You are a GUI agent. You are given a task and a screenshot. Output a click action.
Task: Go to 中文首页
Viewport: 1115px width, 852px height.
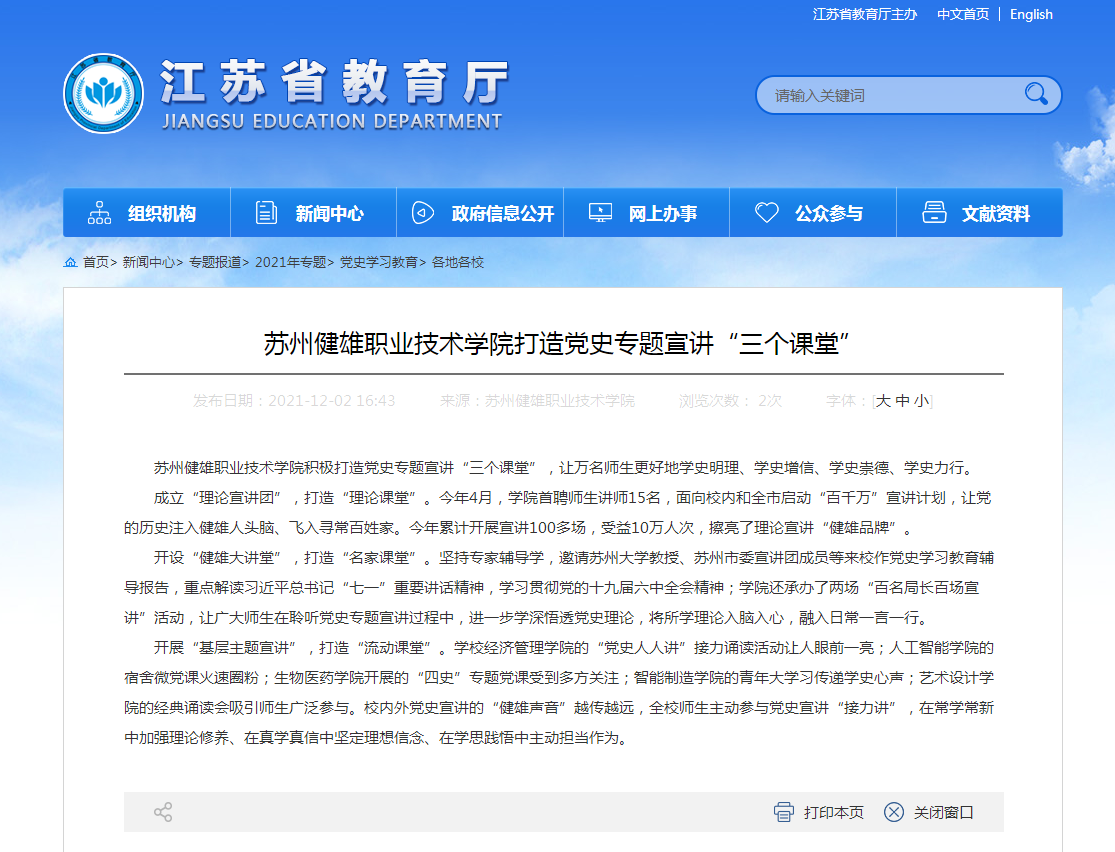(963, 14)
